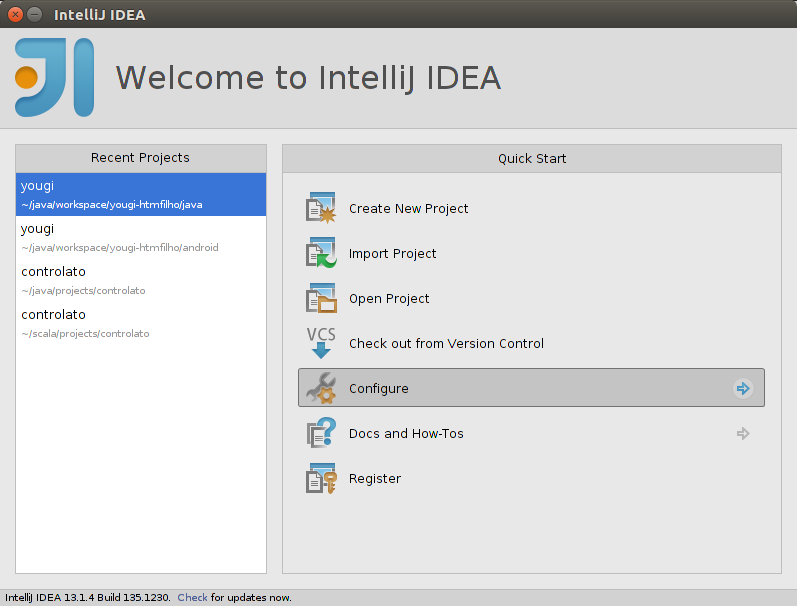Select the Register label
The image size is (797, 606).
tap(375, 479)
